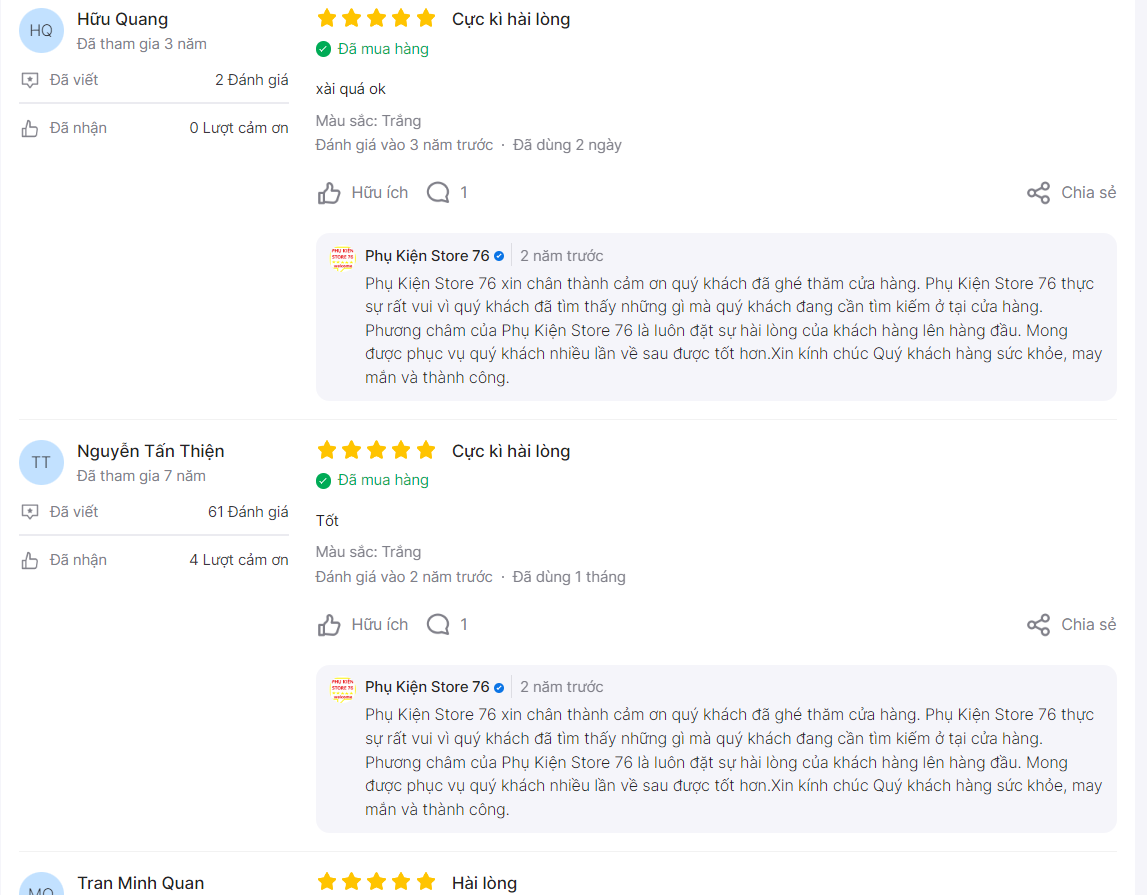
Task: Click HQ avatar of Hữu Quang
Action: click(41, 31)
